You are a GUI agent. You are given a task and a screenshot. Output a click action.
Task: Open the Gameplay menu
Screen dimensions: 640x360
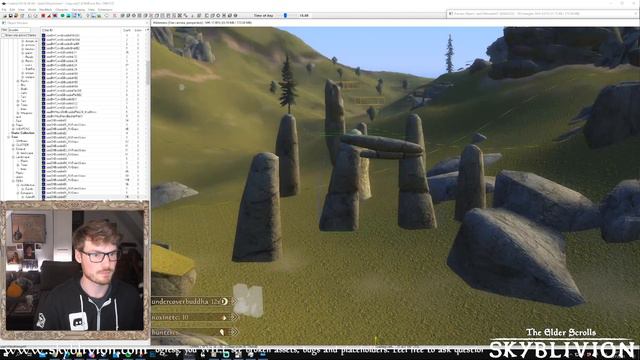[x=78, y=9]
